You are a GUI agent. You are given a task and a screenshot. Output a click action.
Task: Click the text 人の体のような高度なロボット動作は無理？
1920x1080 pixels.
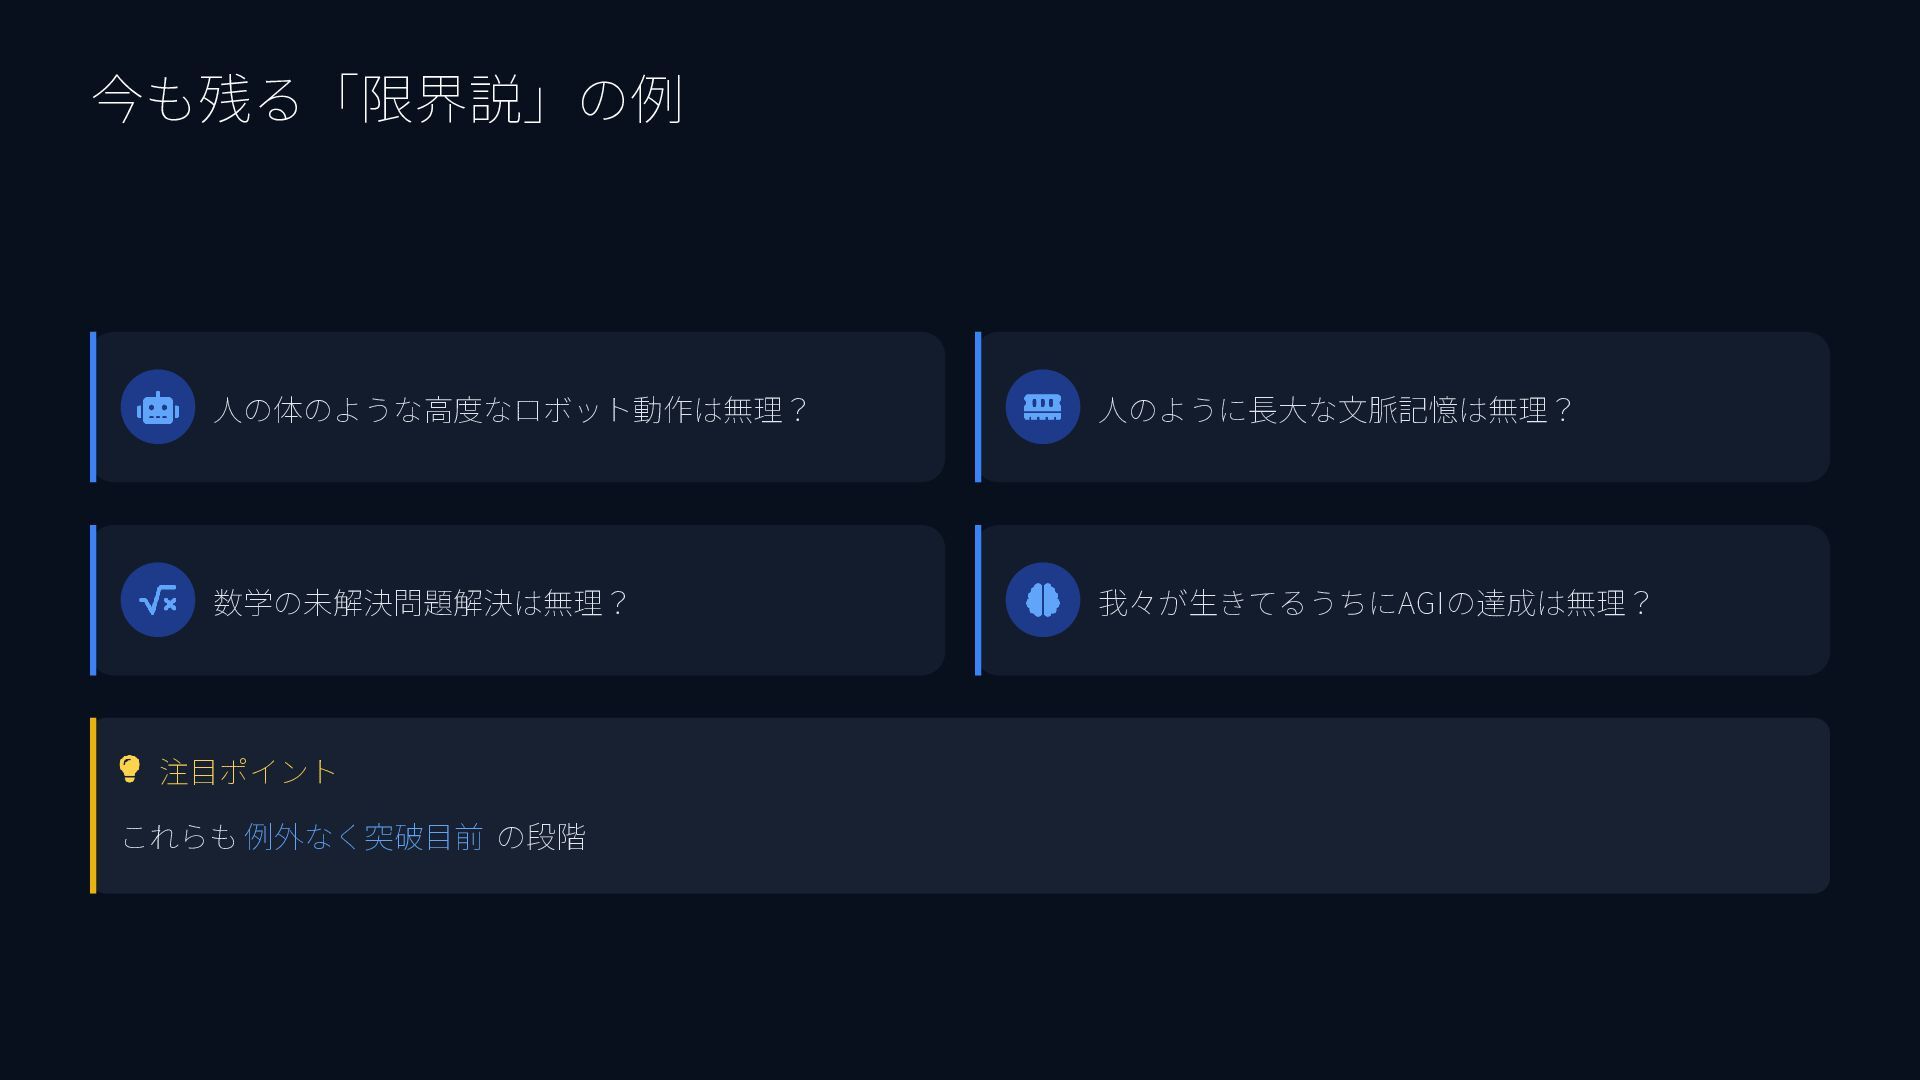click(510, 409)
